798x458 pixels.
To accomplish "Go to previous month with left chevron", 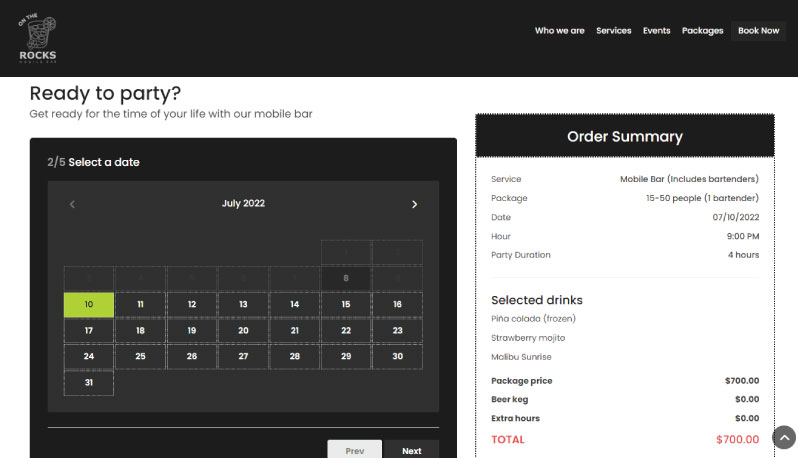I will [72, 204].
